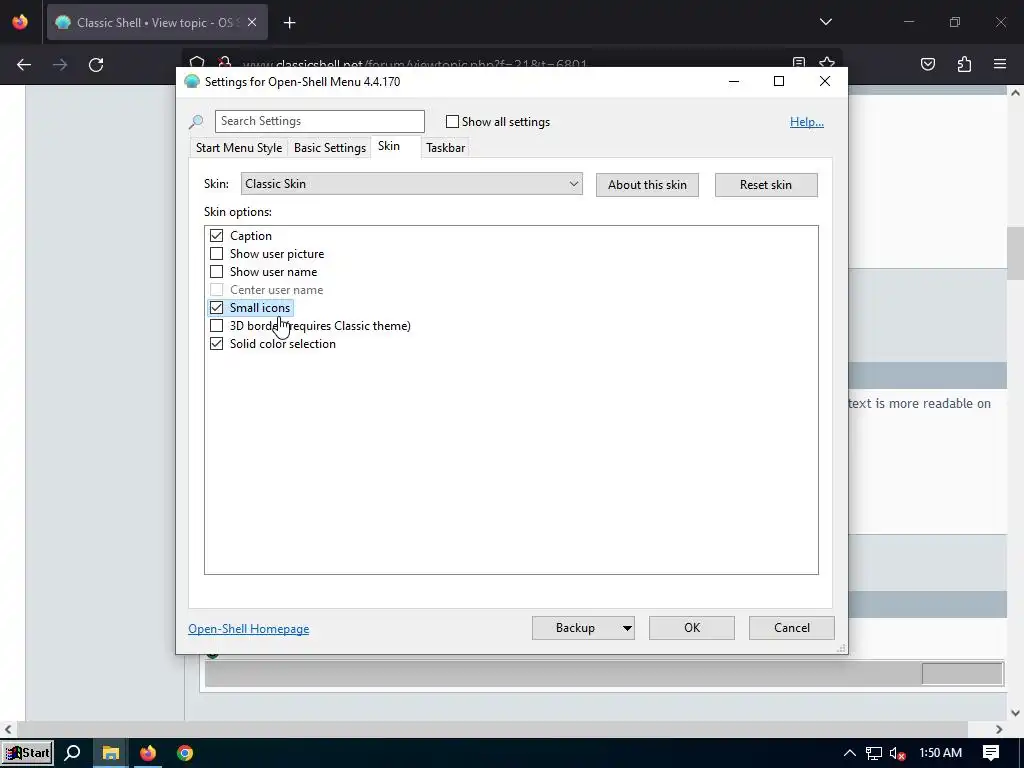Click the horizontal scrollbar right arrow

pos(999,729)
